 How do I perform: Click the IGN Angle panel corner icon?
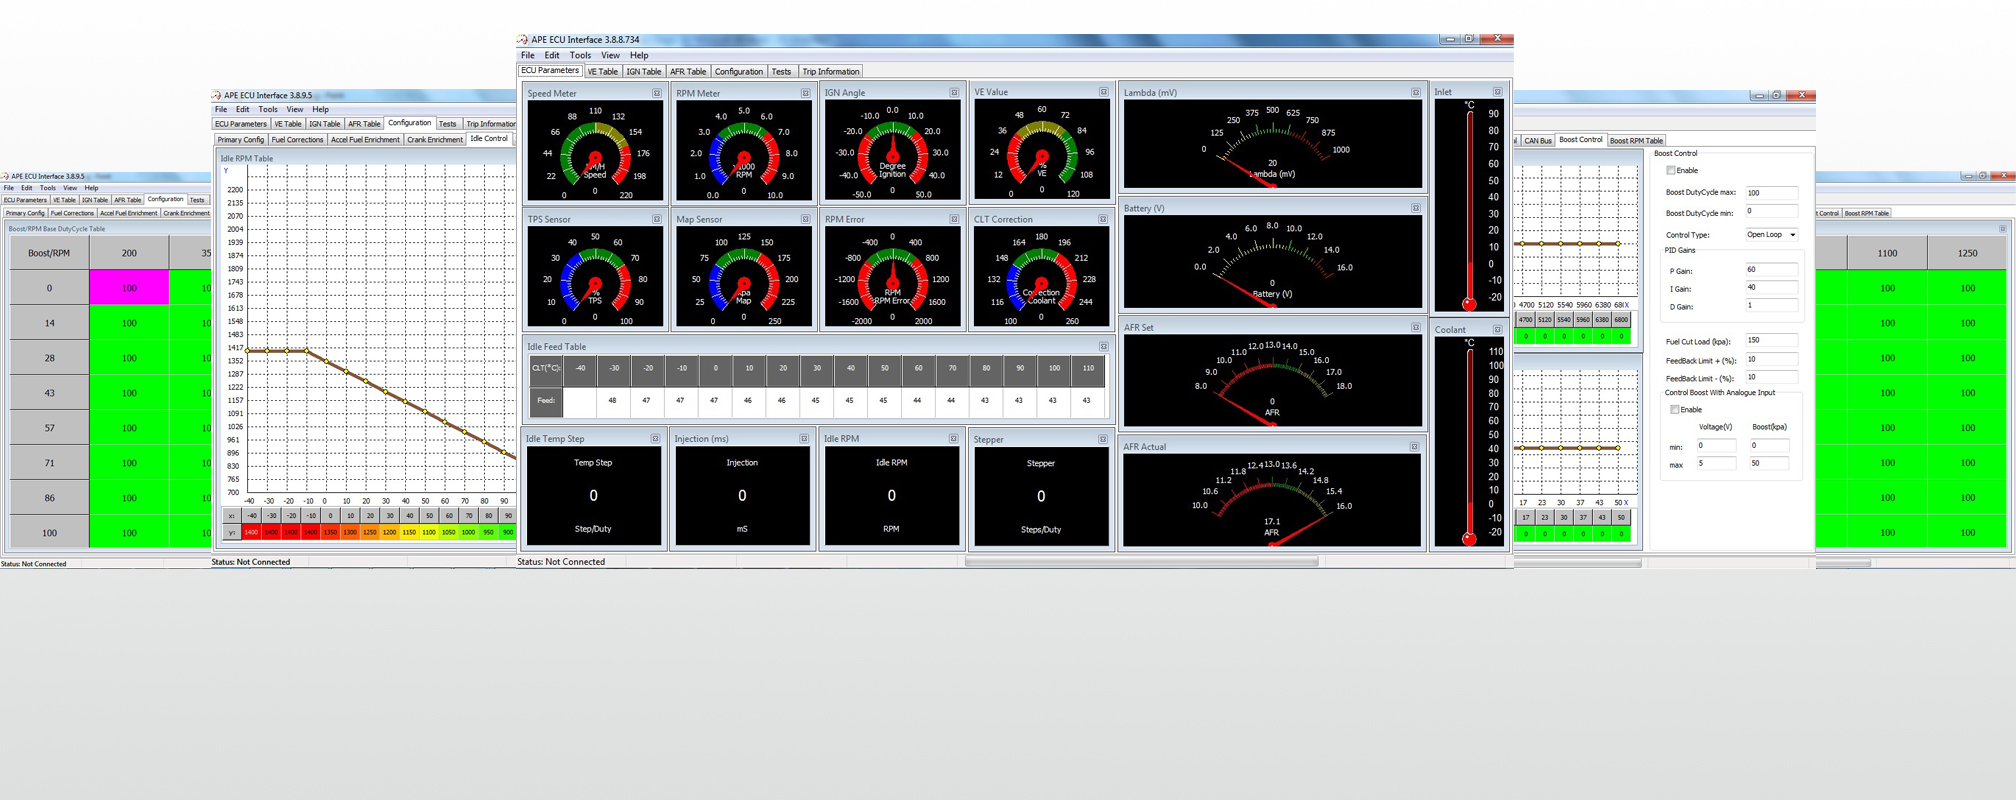[954, 92]
